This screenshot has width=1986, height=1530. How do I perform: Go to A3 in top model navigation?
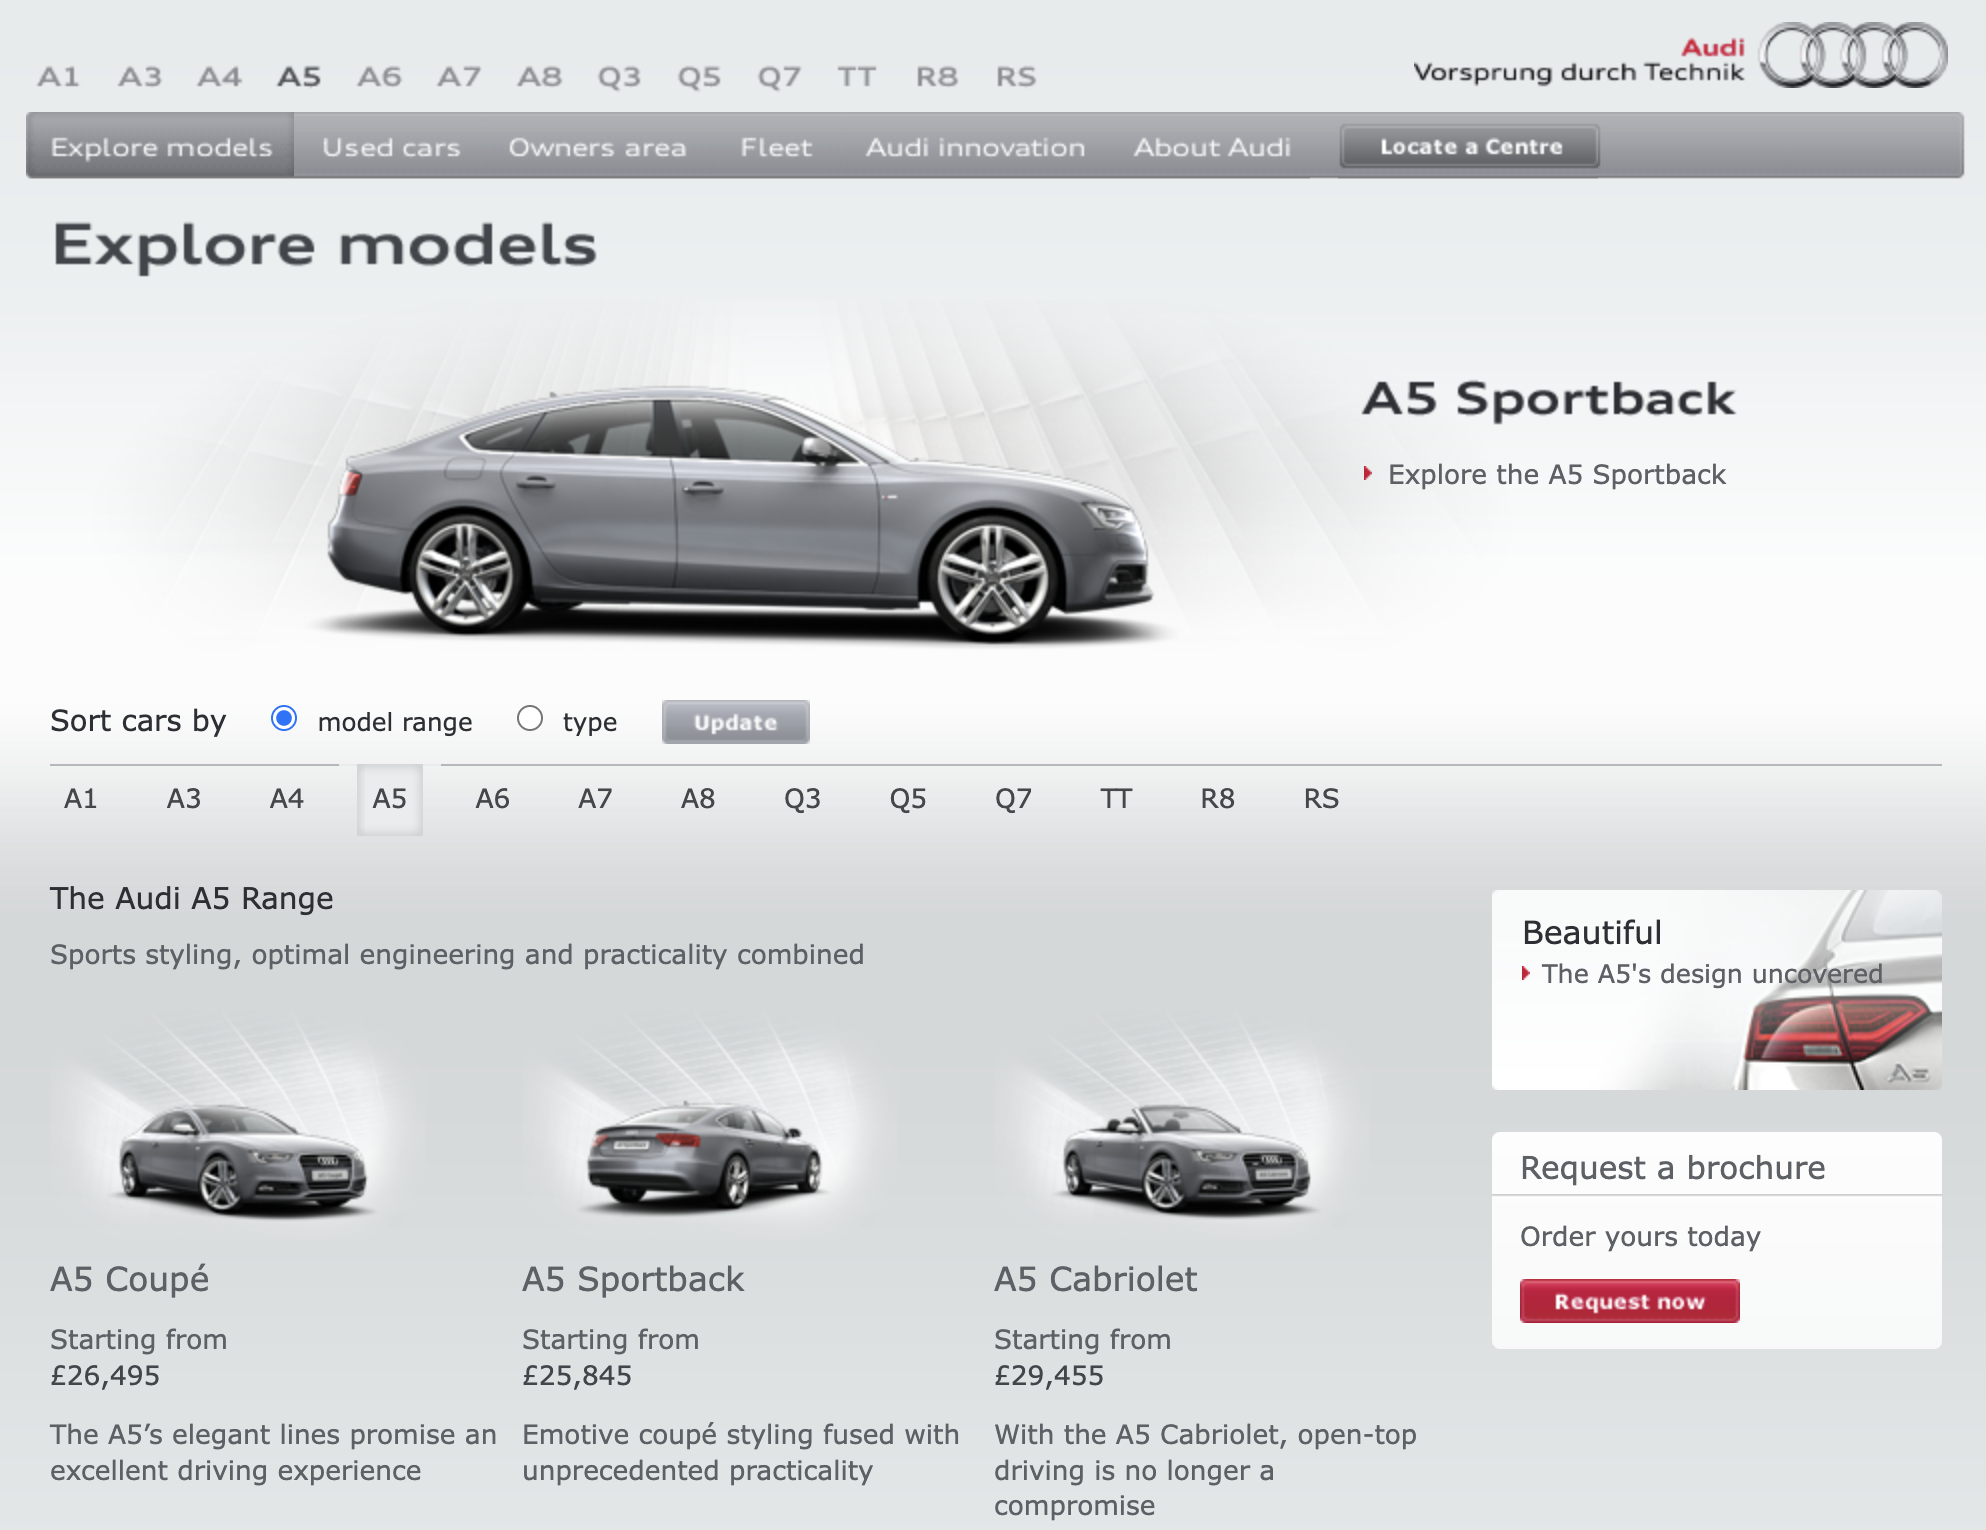pyautogui.click(x=139, y=76)
